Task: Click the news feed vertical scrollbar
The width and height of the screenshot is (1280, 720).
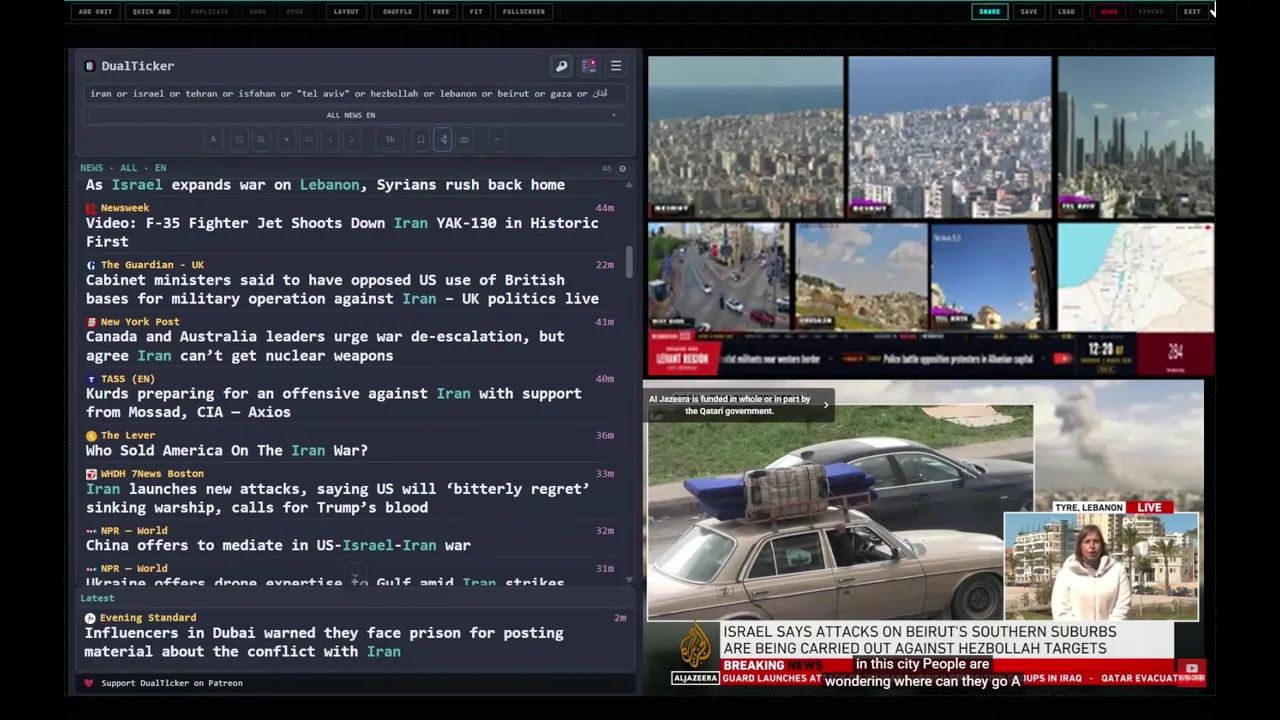Action: tap(629, 262)
